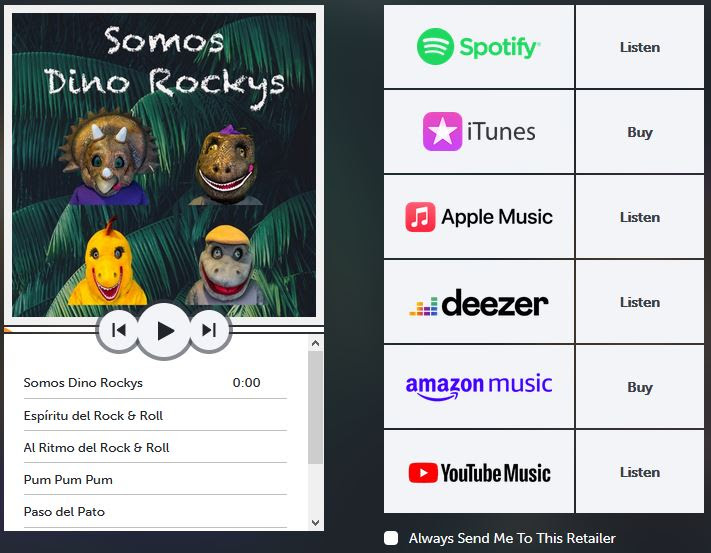The height and width of the screenshot is (553, 711).
Task: Select the Espíritu del Rock & Roll track
Action: tap(155, 416)
